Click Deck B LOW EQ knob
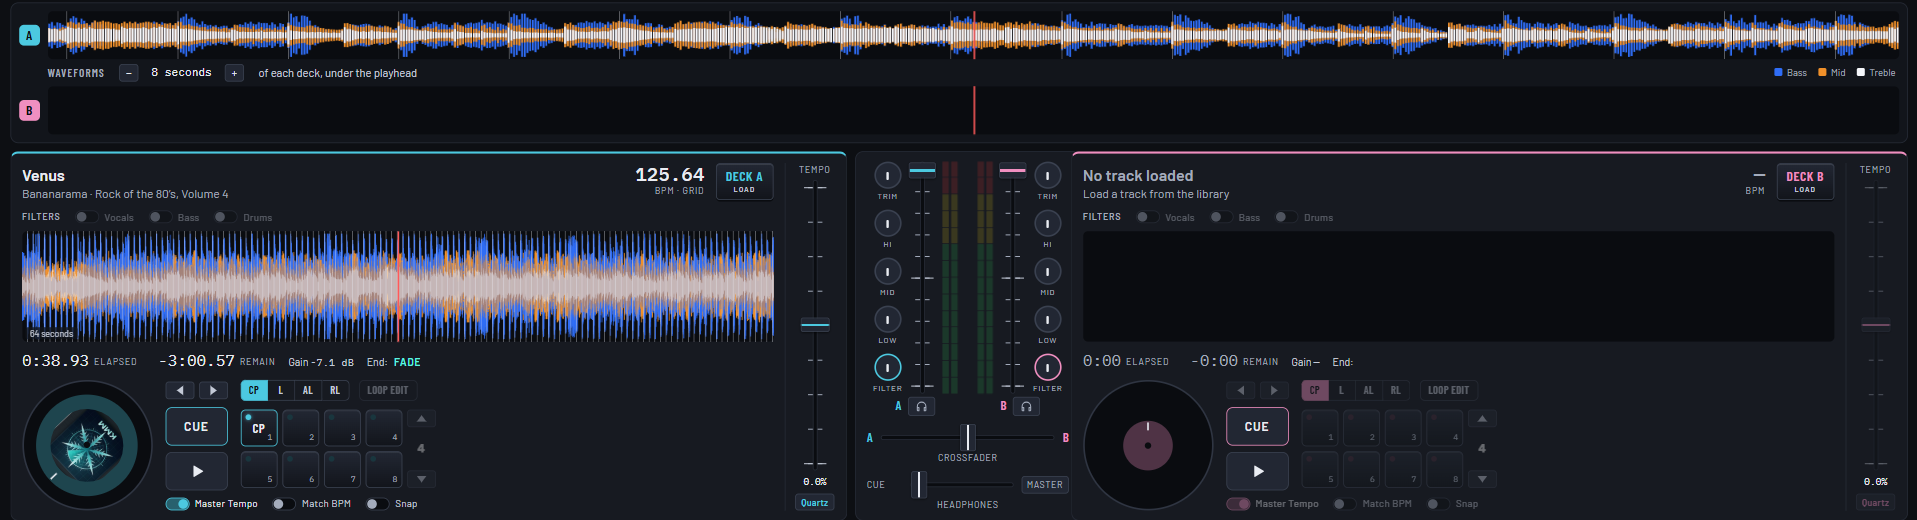 1047,319
